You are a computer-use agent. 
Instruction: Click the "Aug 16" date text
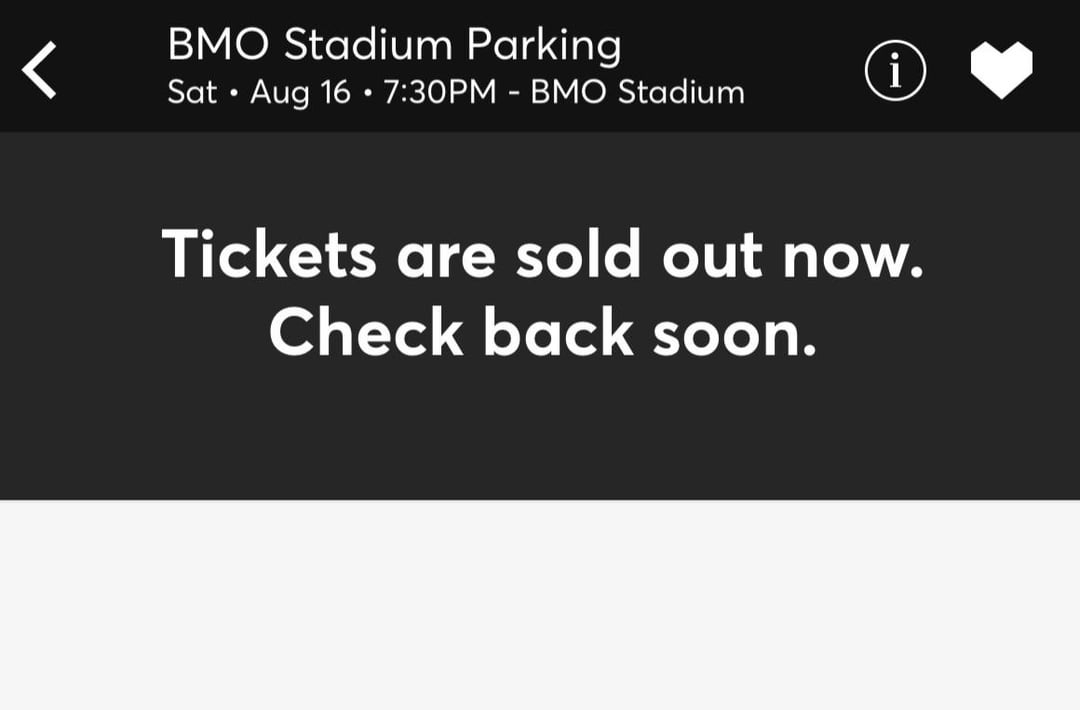(300, 93)
